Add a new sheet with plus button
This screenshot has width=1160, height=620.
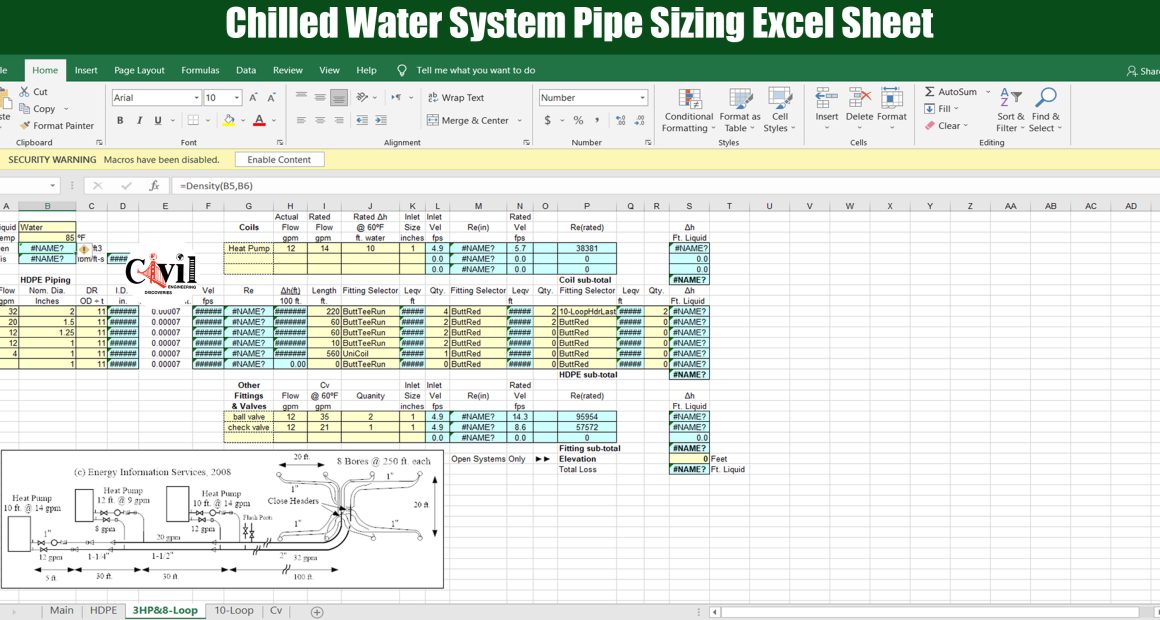tap(317, 612)
